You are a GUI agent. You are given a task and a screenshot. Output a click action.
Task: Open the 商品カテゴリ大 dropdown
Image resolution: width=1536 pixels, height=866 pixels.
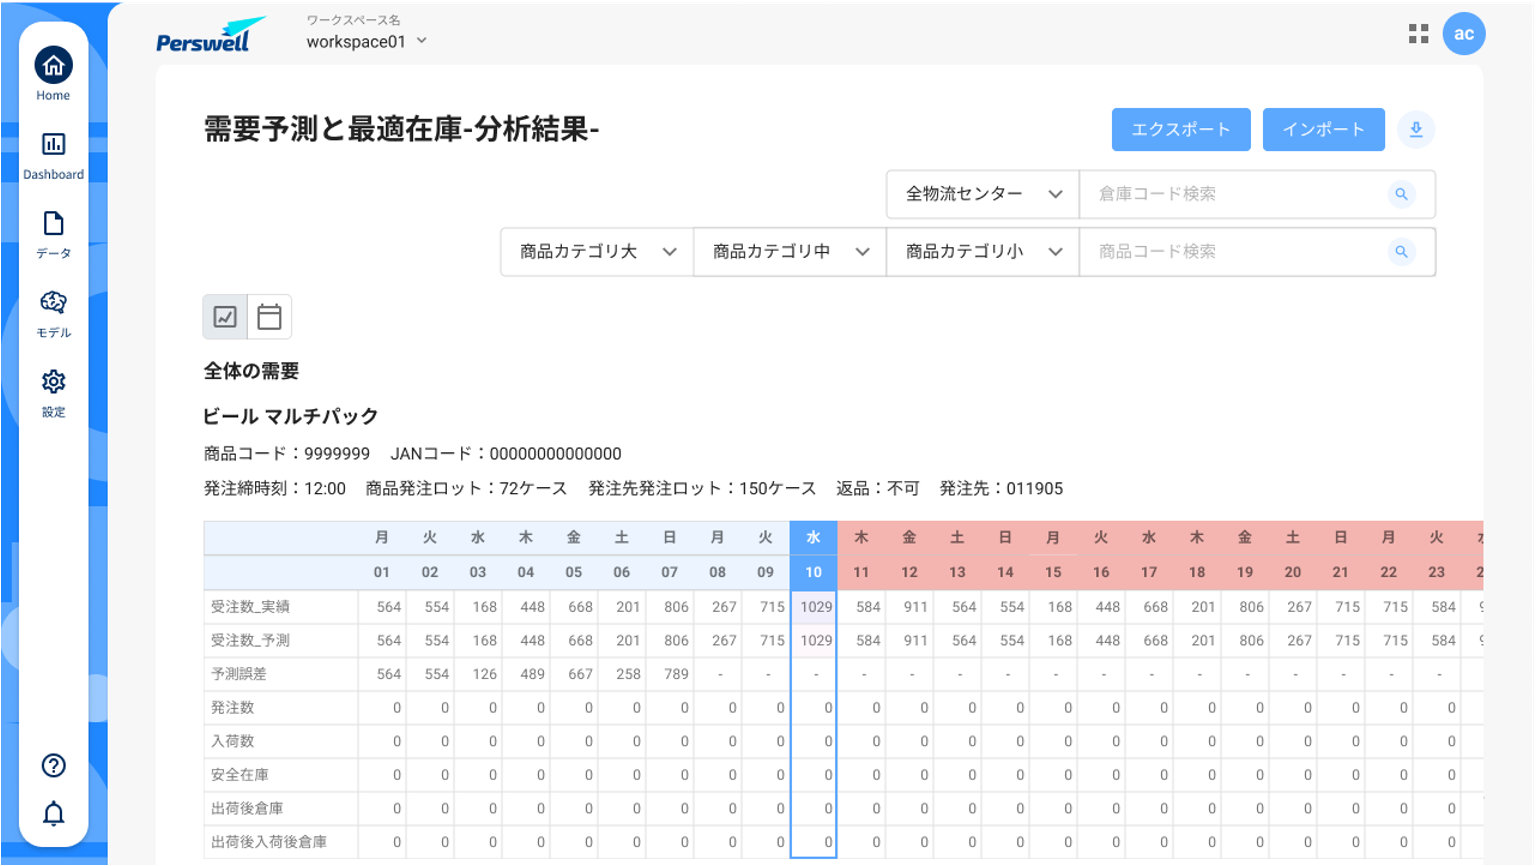point(595,251)
